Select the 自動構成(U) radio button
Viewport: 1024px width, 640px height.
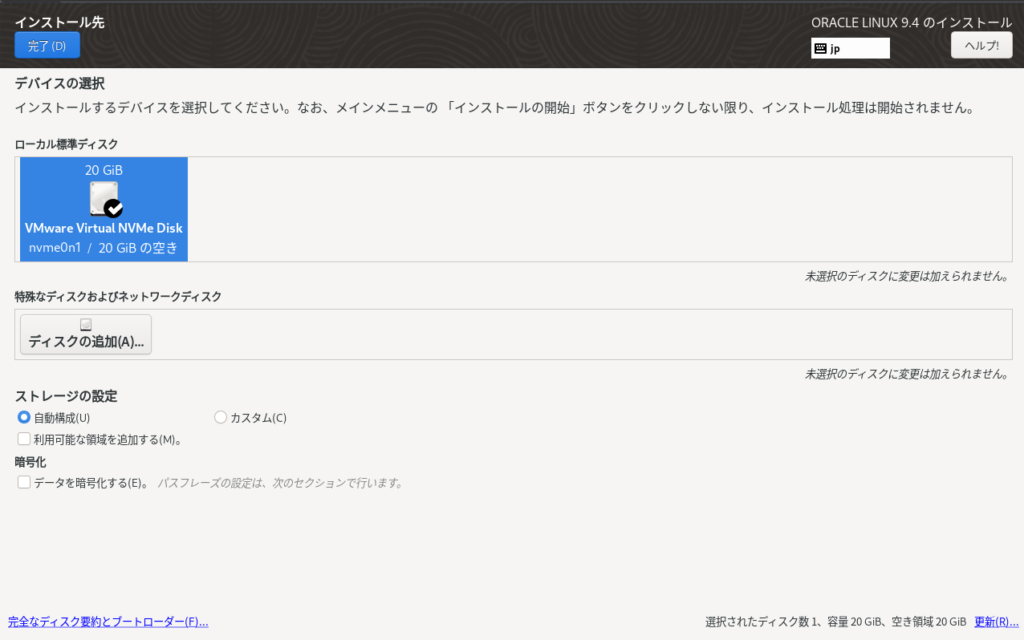coord(24,417)
